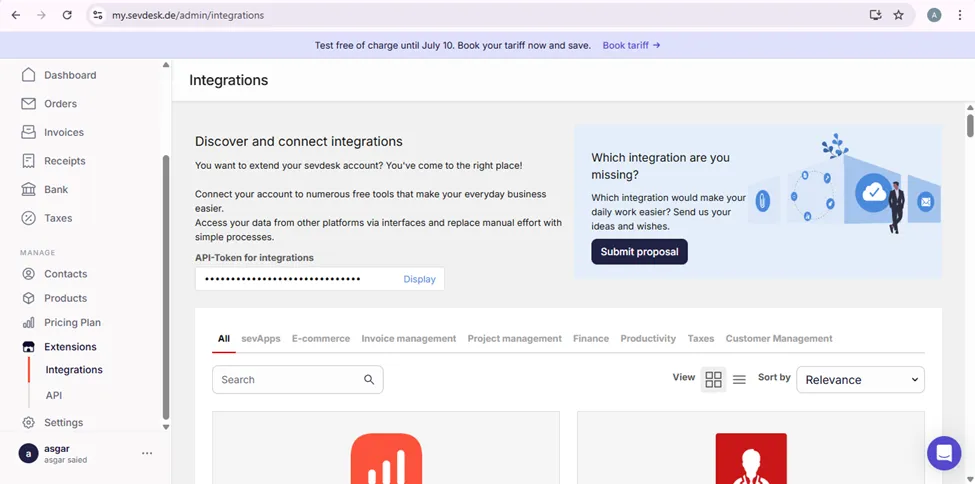Select the Taxes tab
This screenshot has height=484, width=975.
(701, 338)
